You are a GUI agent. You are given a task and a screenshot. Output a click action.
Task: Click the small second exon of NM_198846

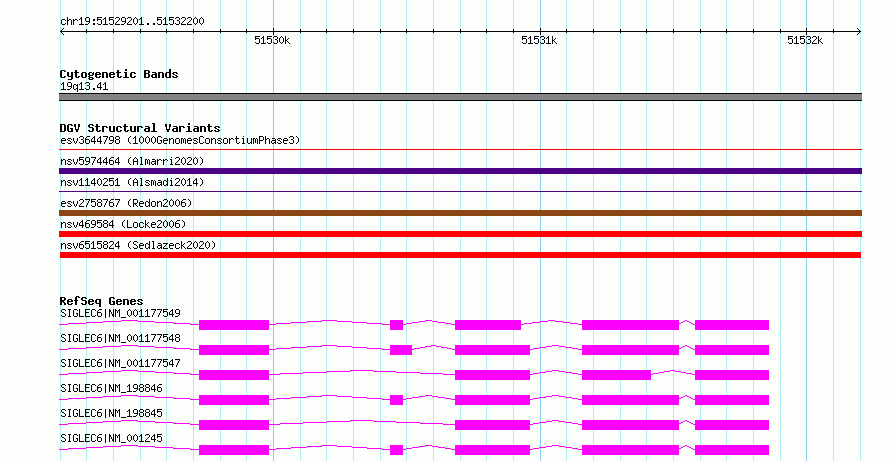tap(397, 400)
